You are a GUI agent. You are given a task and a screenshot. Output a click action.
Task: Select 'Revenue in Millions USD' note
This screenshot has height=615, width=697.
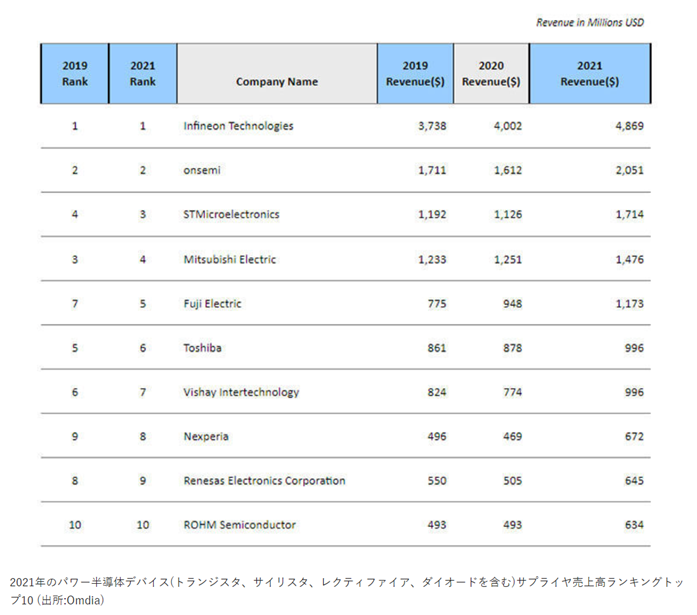point(590,22)
